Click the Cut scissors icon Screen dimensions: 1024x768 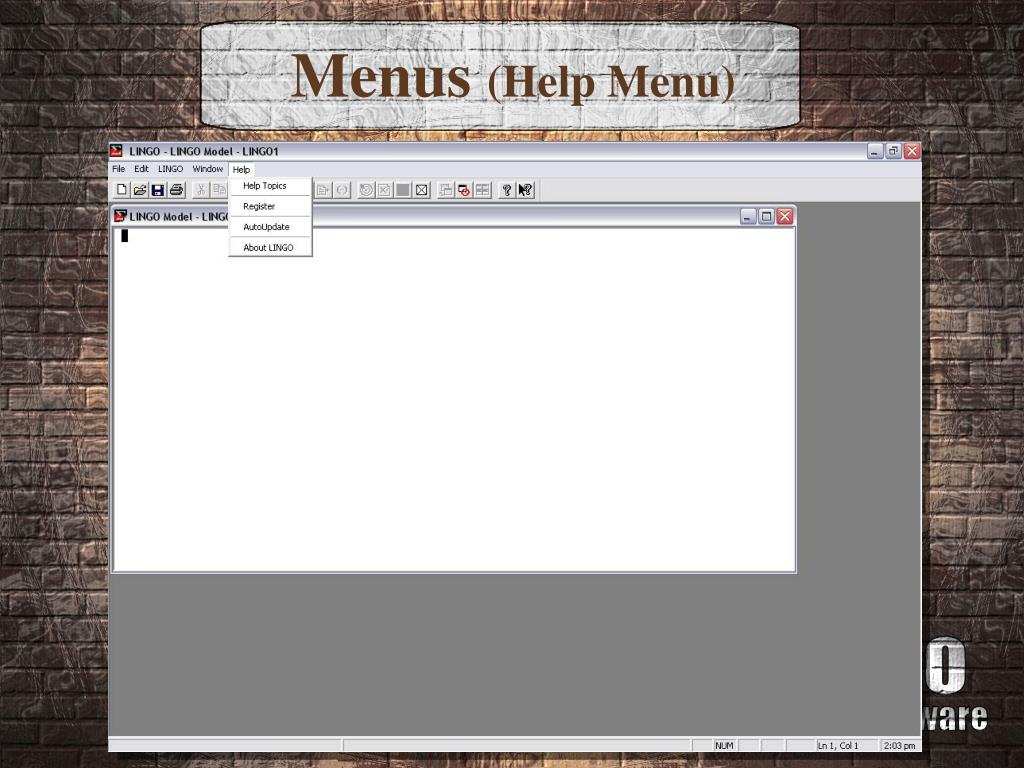click(201, 190)
